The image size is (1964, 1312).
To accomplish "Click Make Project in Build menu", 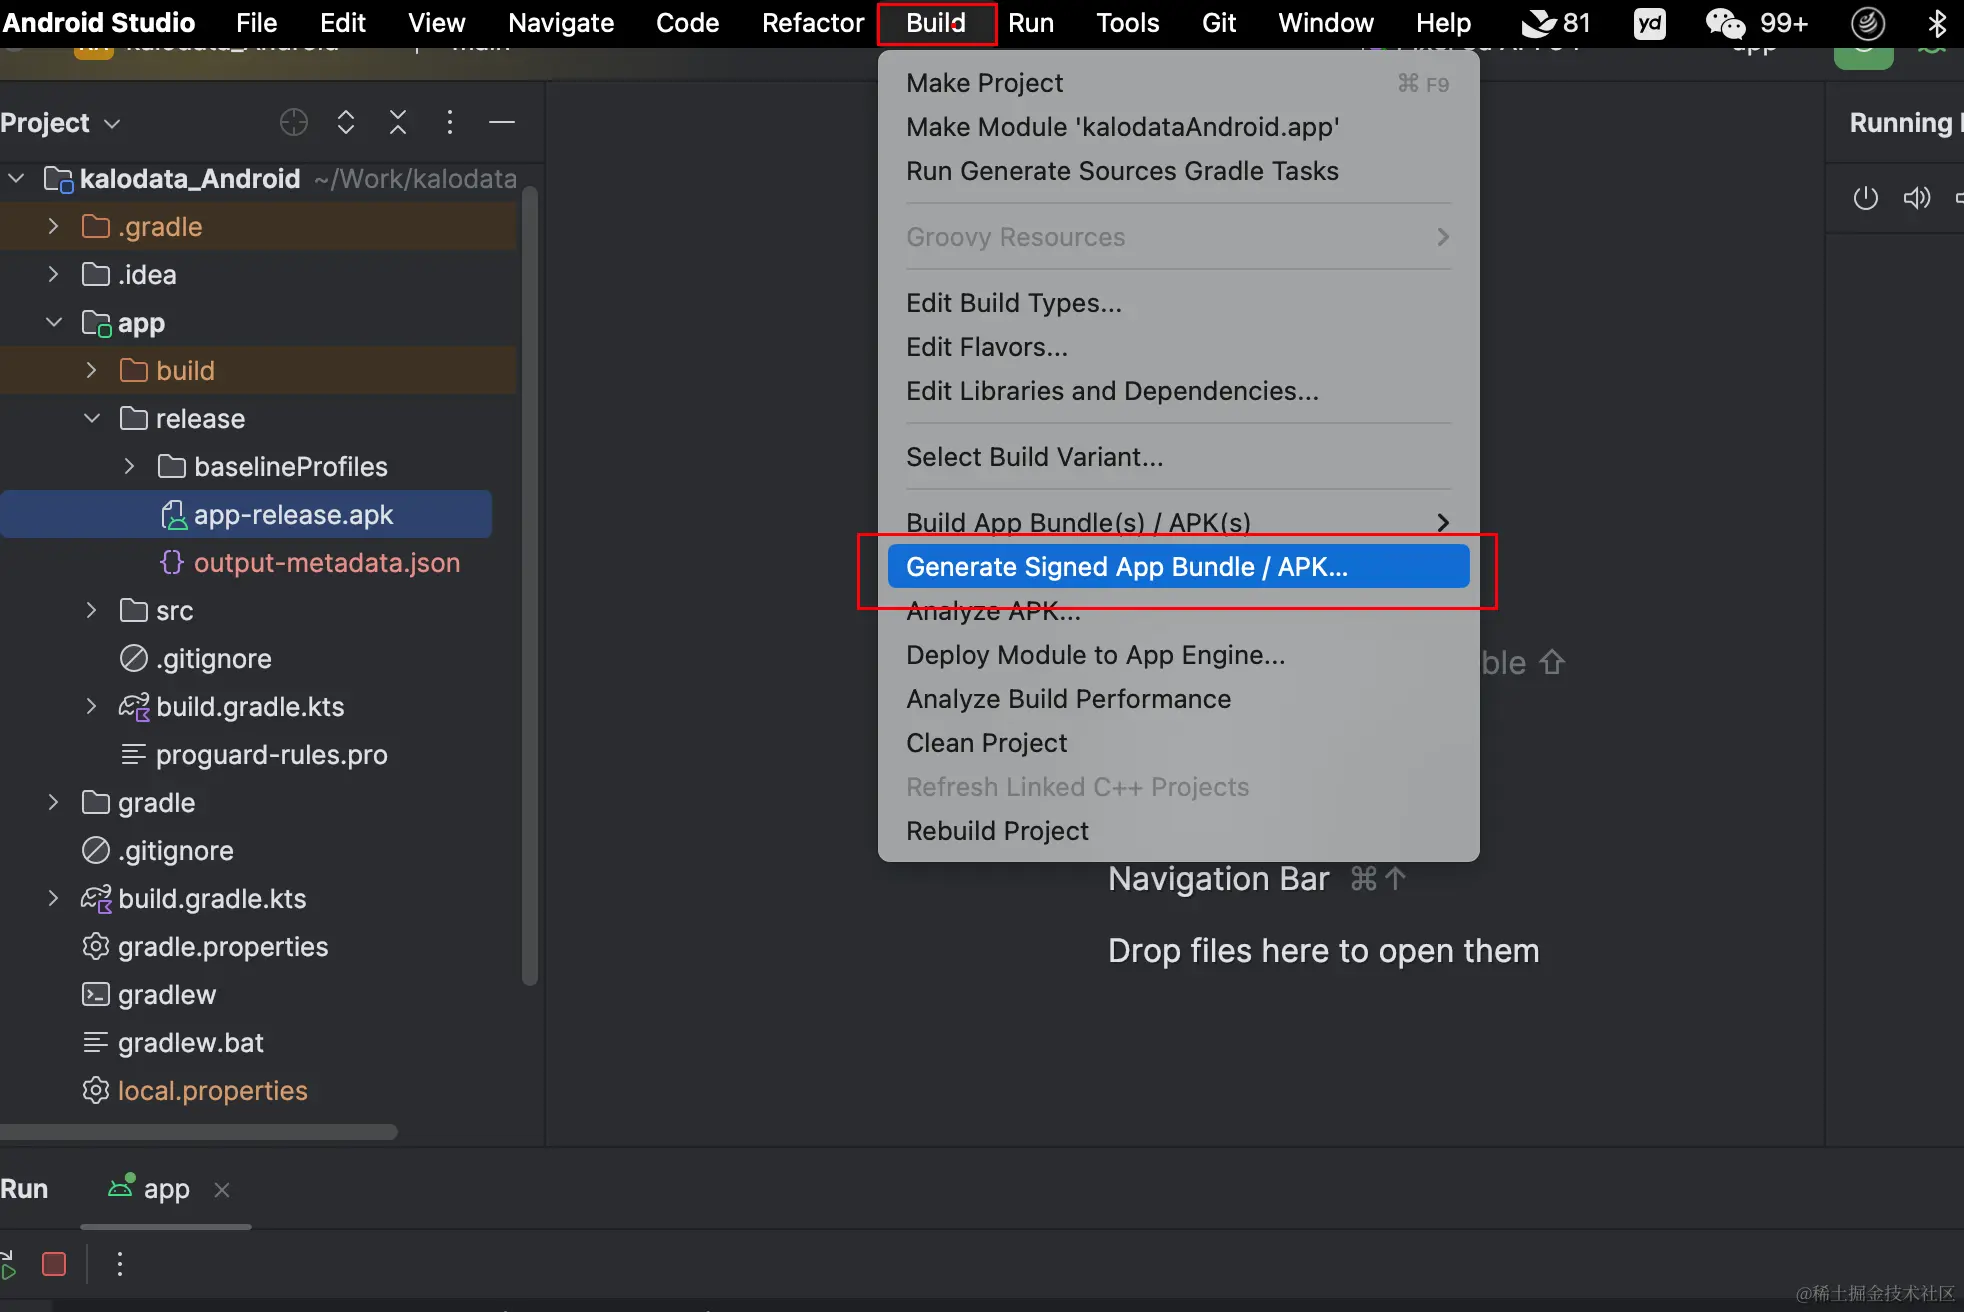I will 1178,83.
